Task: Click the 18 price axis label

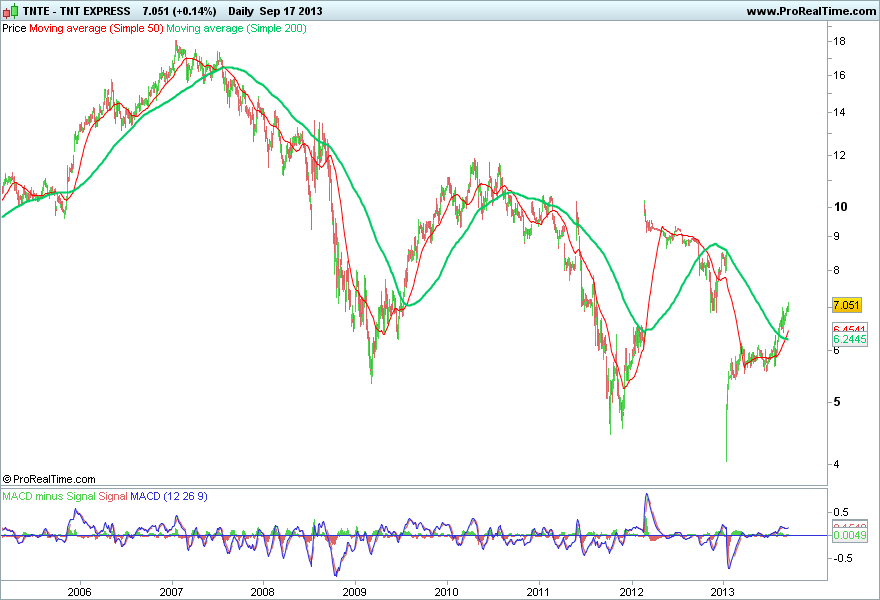Action: click(x=840, y=41)
